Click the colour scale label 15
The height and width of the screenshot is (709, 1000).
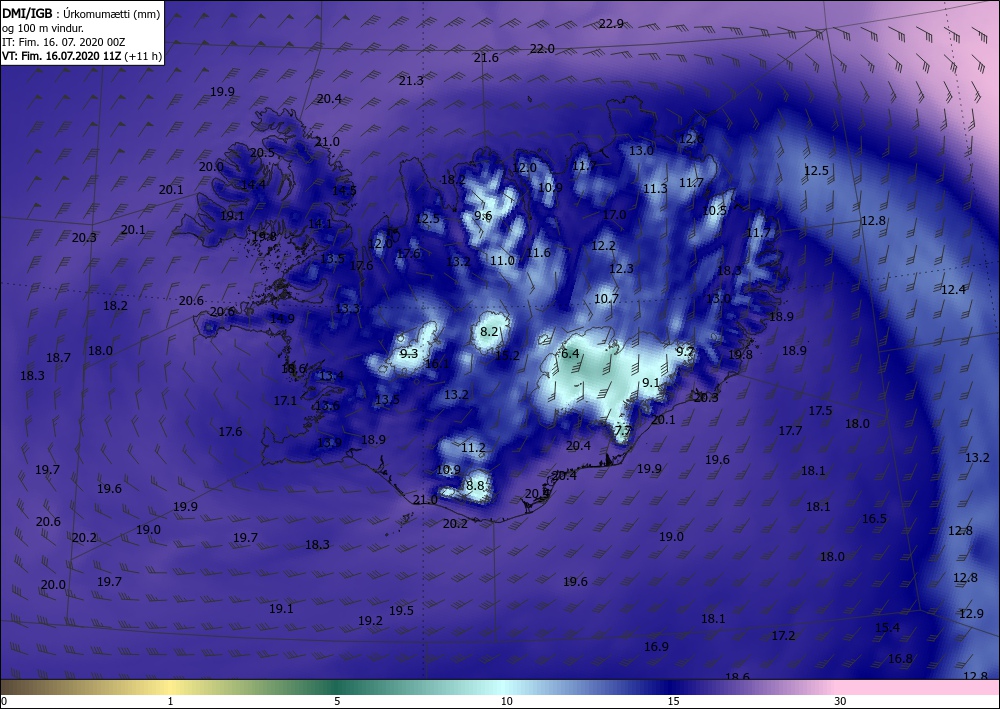pos(673,701)
